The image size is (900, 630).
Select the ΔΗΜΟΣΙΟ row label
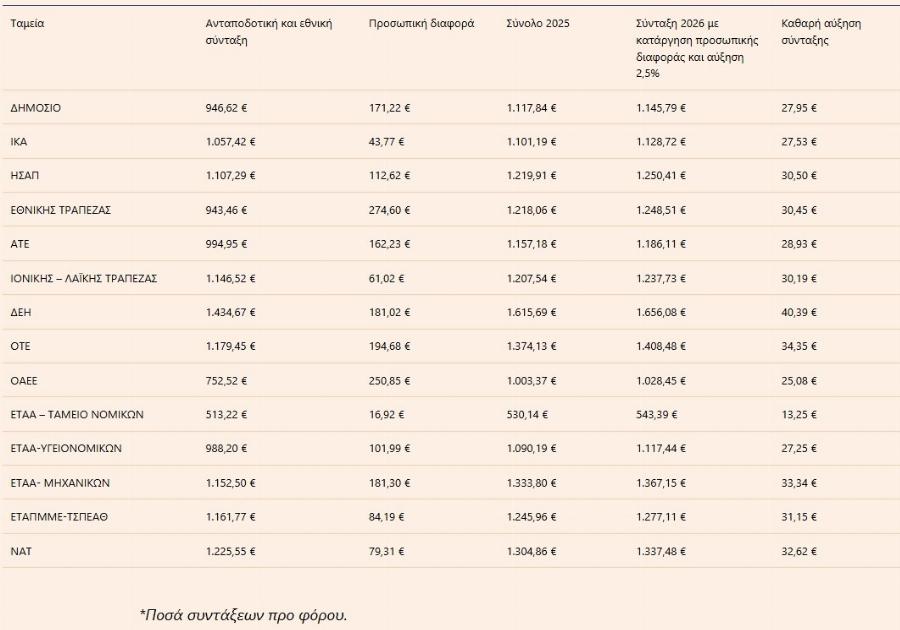[x=35, y=108]
